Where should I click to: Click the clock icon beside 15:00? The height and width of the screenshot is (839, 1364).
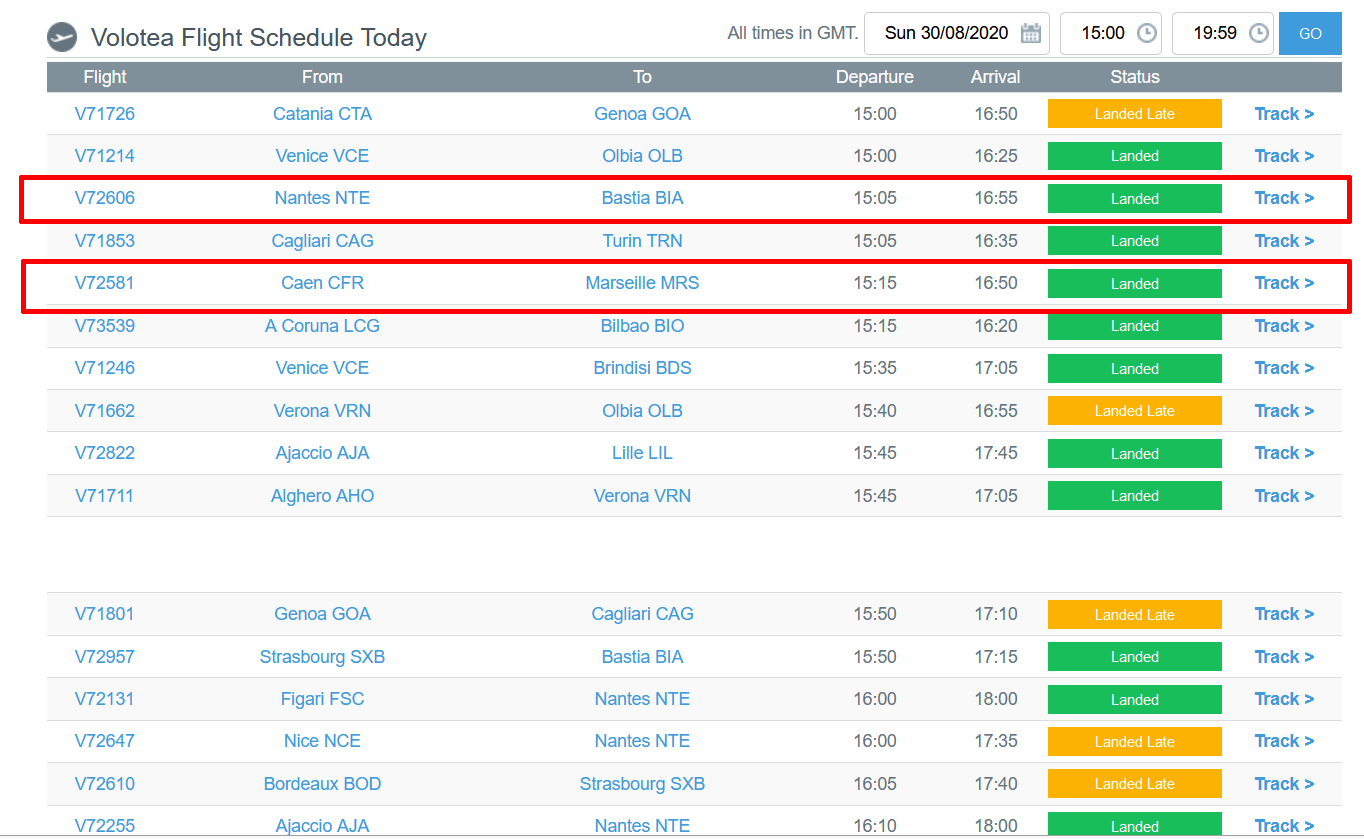click(x=1147, y=33)
